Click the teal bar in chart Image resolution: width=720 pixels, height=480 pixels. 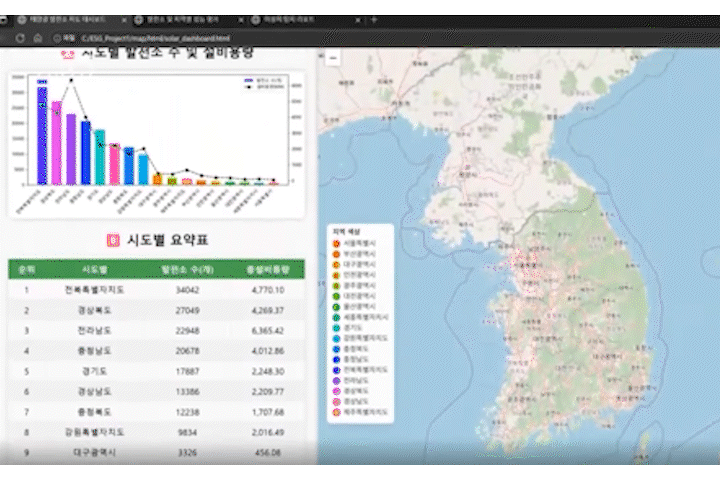(x=100, y=157)
